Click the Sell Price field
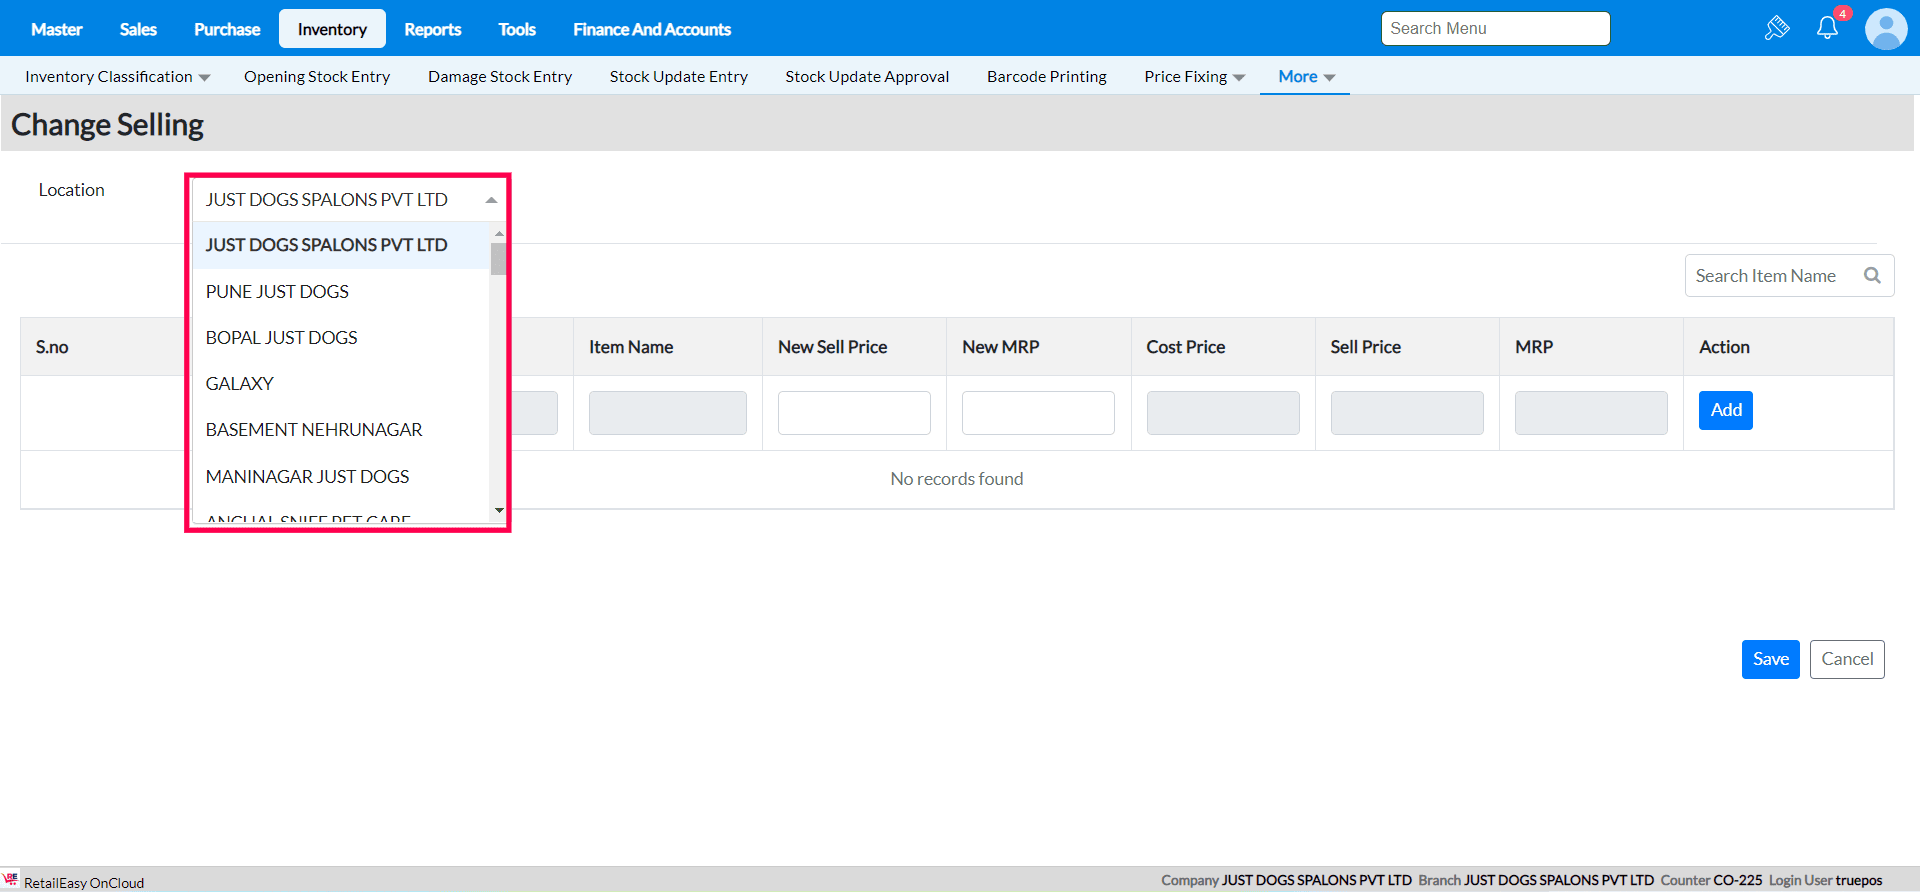The width and height of the screenshot is (1920, 892). tap(1407, 413)
